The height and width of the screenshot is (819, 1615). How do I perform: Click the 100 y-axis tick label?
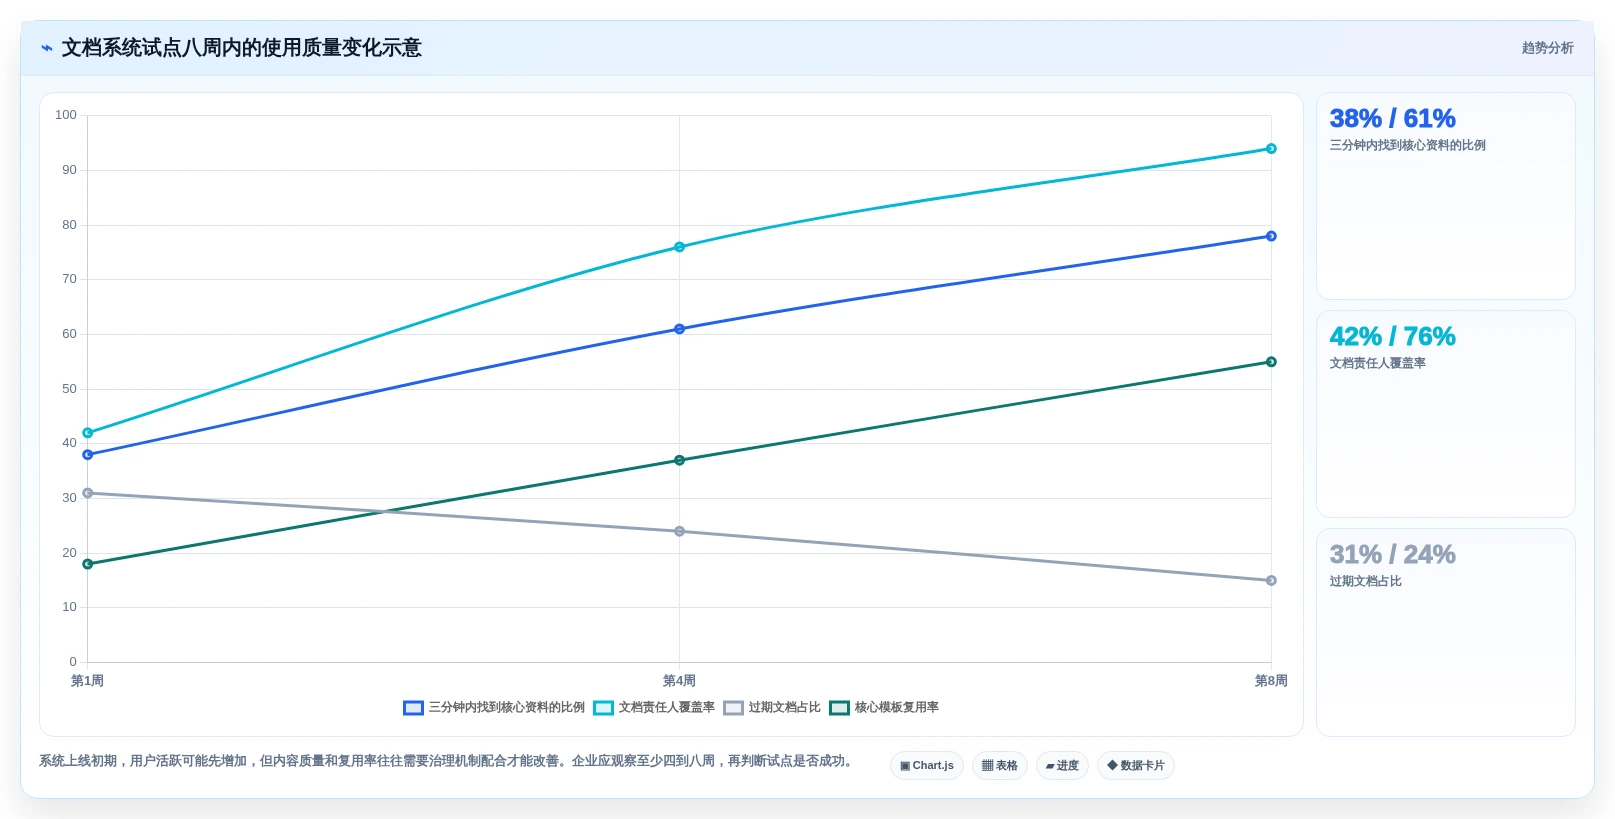66,115
